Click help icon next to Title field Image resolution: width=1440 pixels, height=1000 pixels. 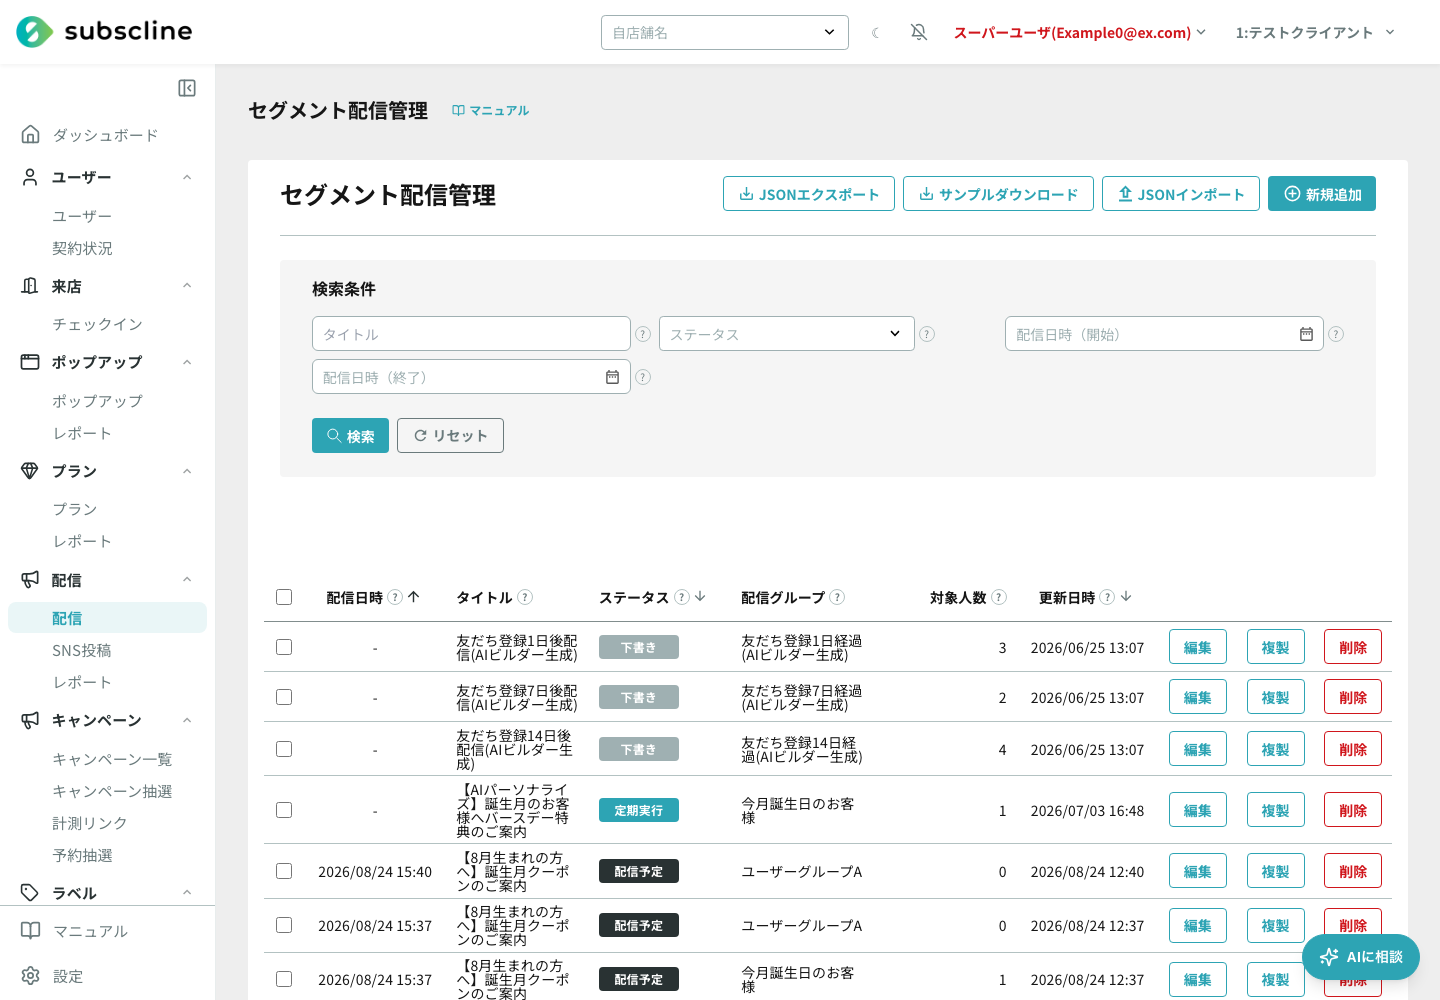pyautogui.click(x=643, y=334)
